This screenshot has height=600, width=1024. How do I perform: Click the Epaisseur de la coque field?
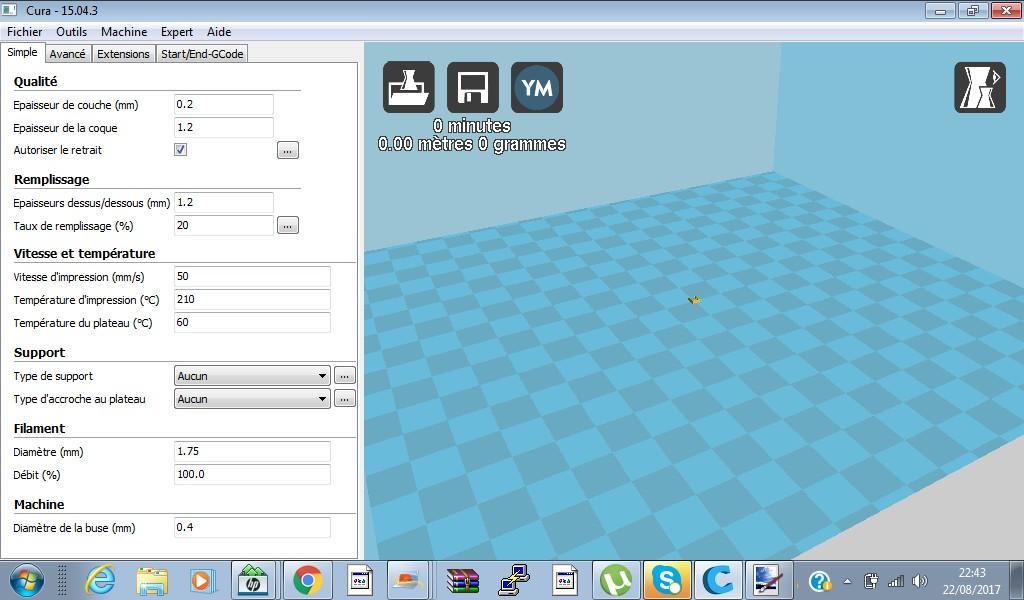(x=224, y=127)
